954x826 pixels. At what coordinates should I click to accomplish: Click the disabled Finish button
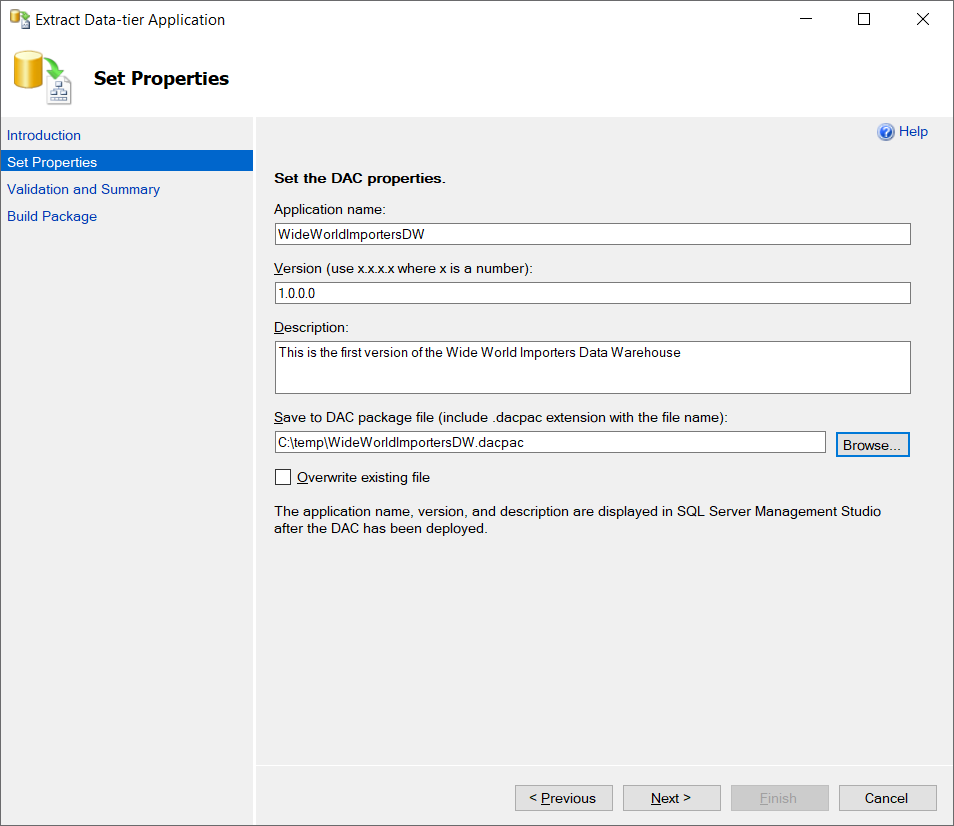[779, 798]
